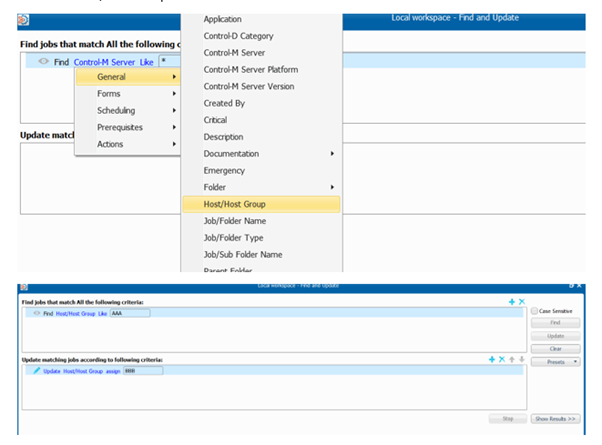Remove find criterion with the X icon

click(x=522, y=302)
